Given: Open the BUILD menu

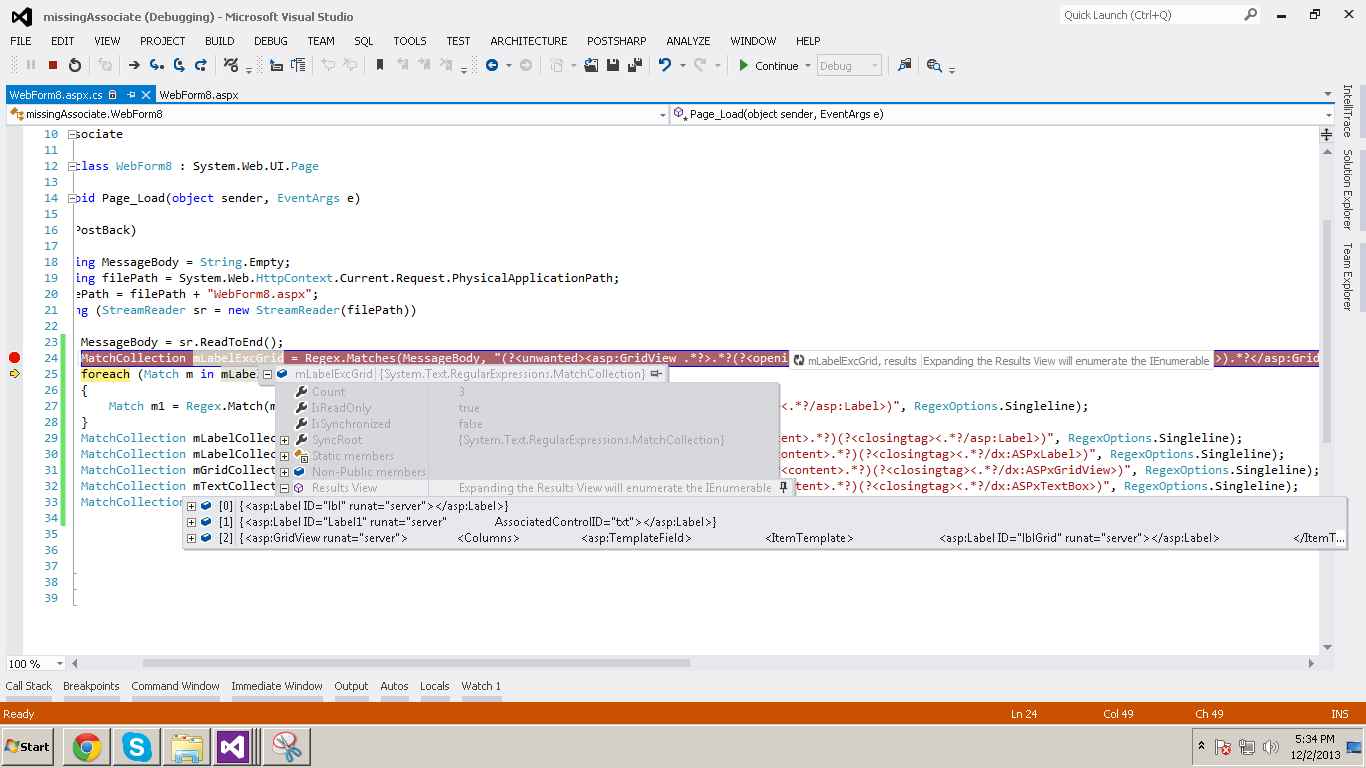Looking at the screenshot, I should tap(220, 41).
